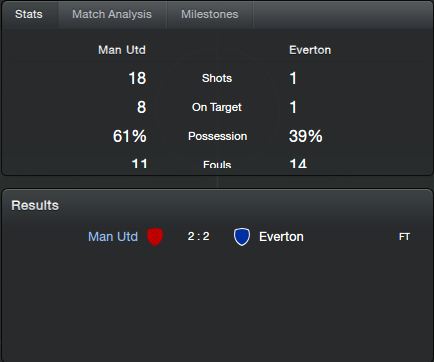Click the blue Everton shield icon

point(242,237)
